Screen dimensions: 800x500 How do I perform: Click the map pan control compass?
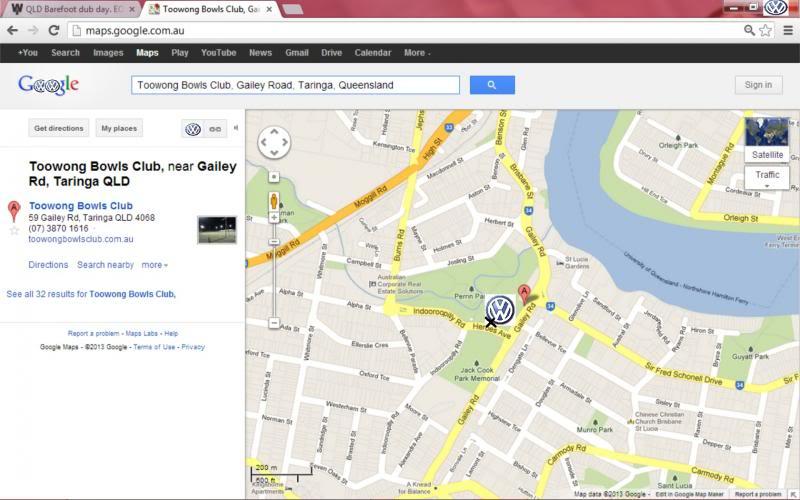[274, 142]
